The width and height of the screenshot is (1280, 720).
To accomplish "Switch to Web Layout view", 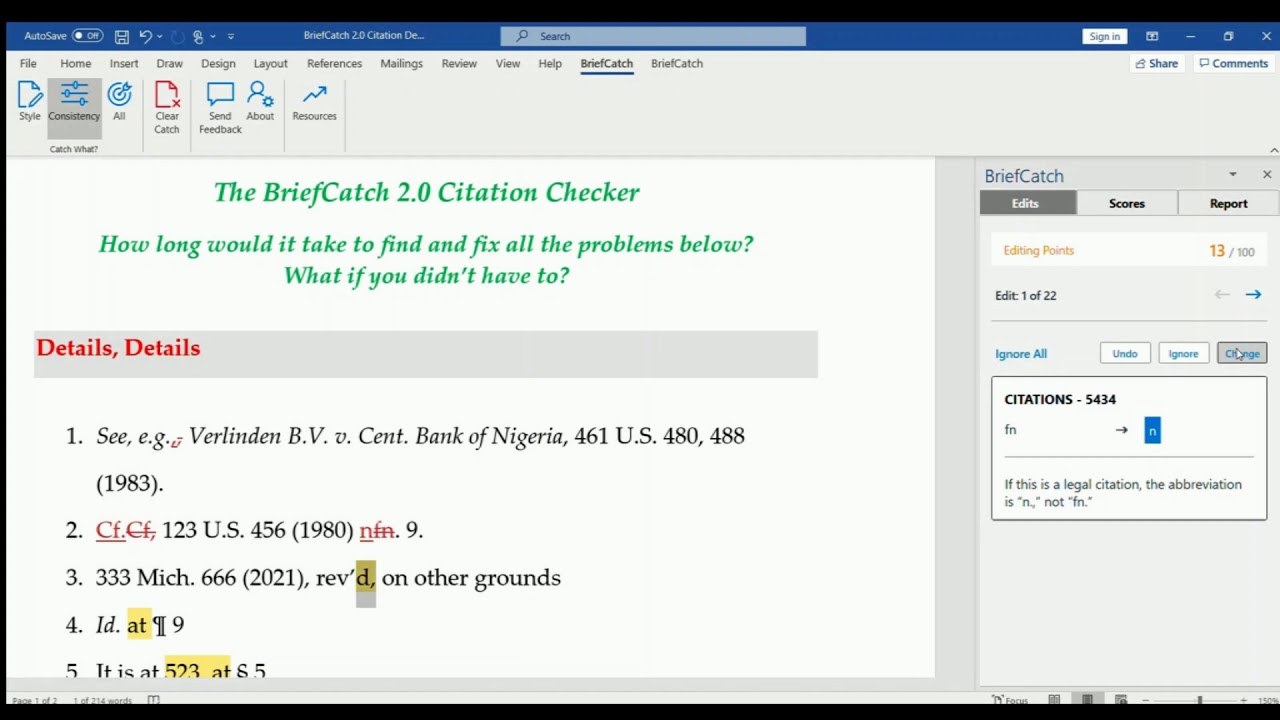I will [x=1121, y=700].
